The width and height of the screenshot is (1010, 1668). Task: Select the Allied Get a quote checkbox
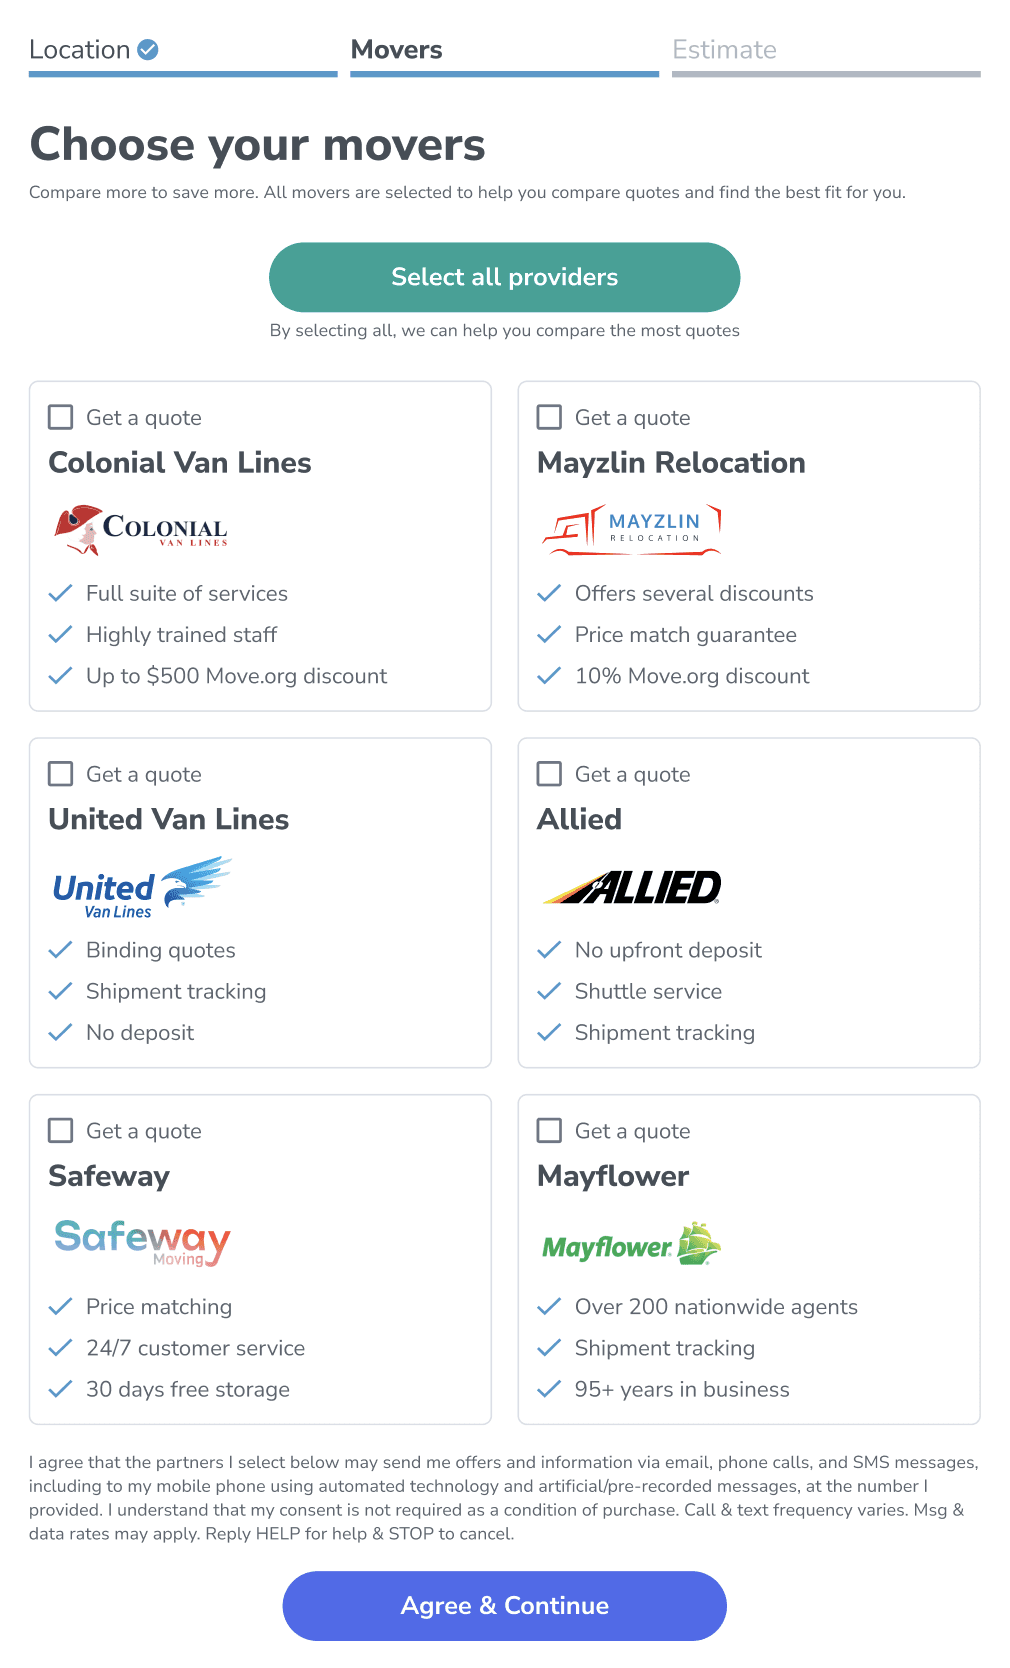549,774
